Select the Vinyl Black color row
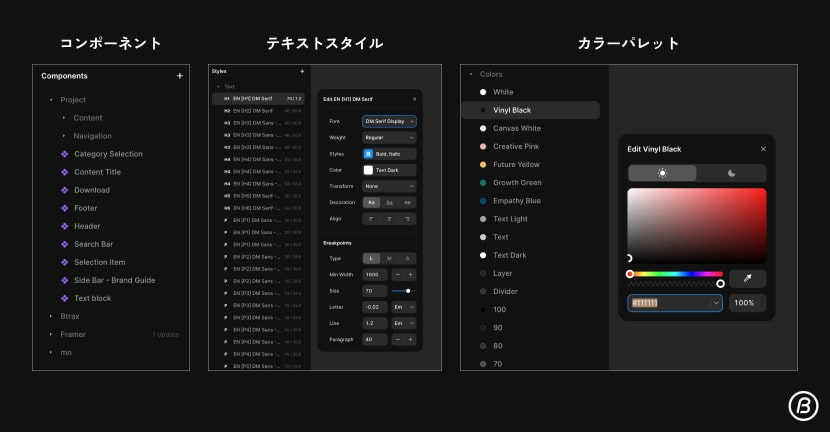The width and height of the screenshot is (830, 432). (530, 110)
